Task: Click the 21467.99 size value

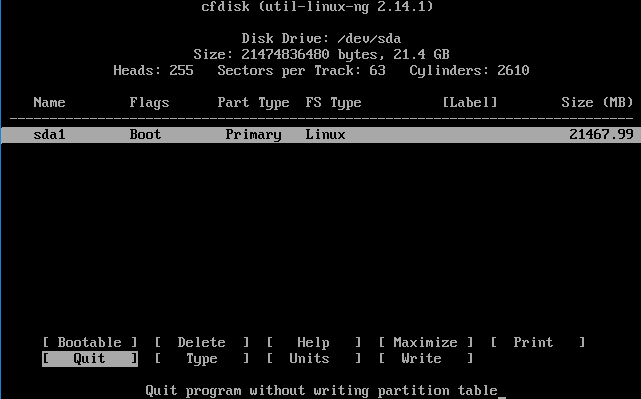Action: coord(601,134)
